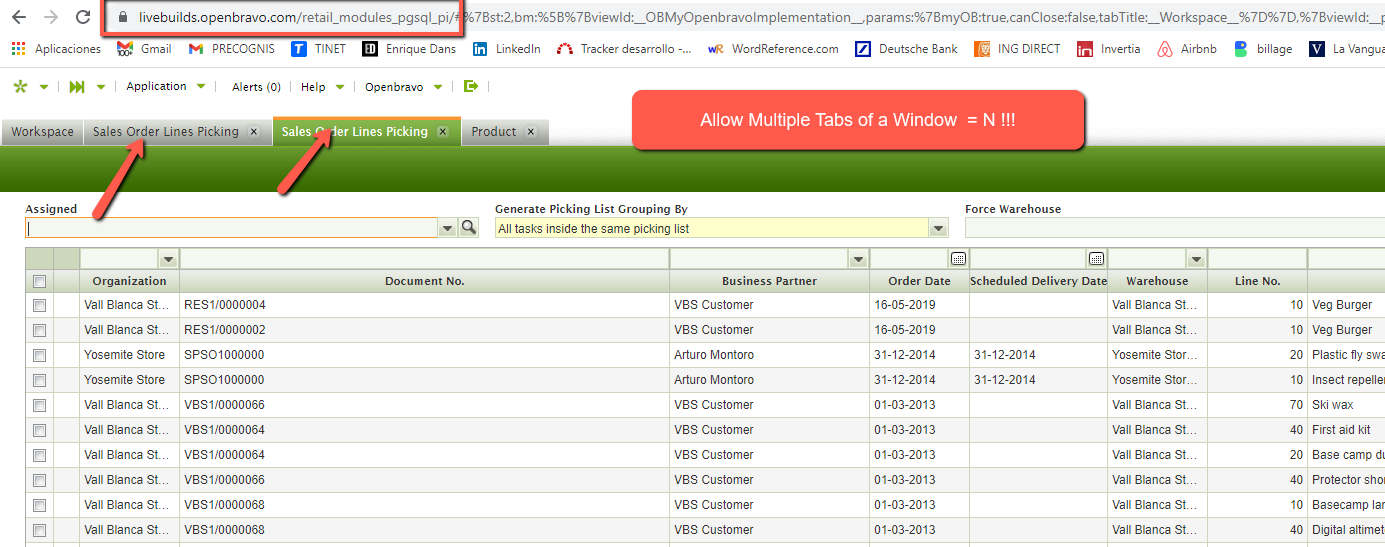
Task: Check the Protector row checkbox
Action: point(39,480)
